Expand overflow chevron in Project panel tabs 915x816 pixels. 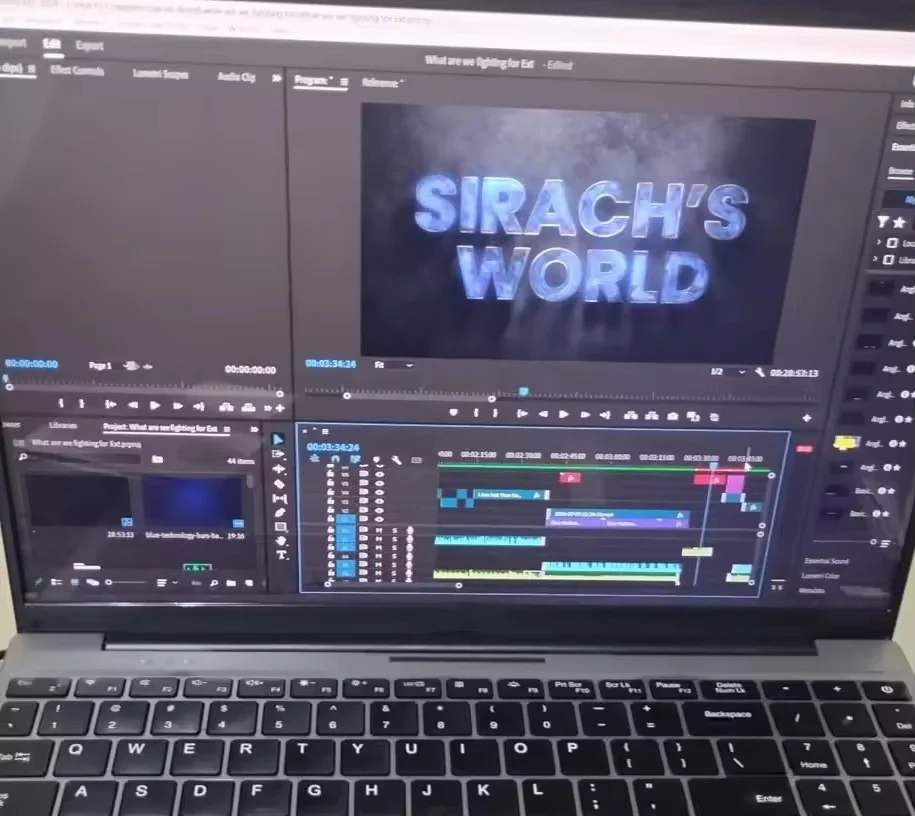254,429
